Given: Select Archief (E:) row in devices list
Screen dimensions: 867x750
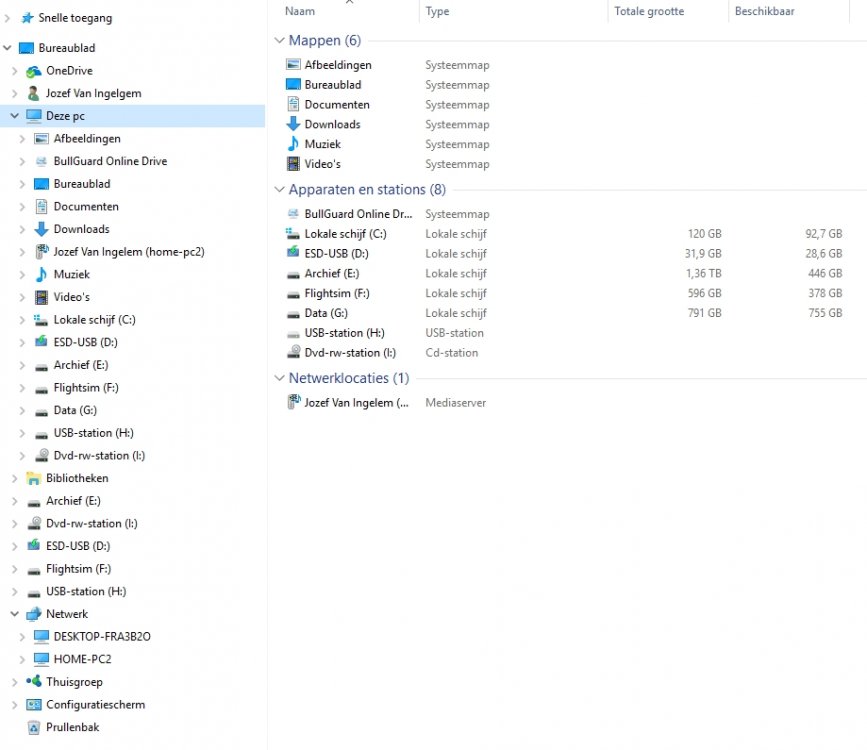Looking at the screenshot, I should pos(565,273).
